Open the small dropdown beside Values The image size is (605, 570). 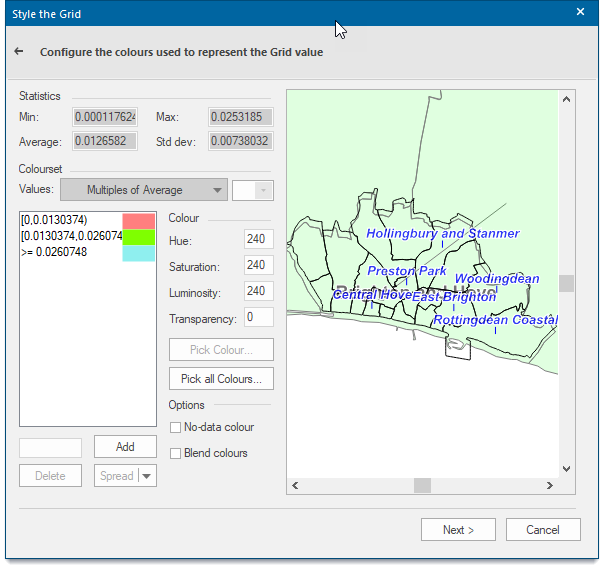click(x=253, y=190)
